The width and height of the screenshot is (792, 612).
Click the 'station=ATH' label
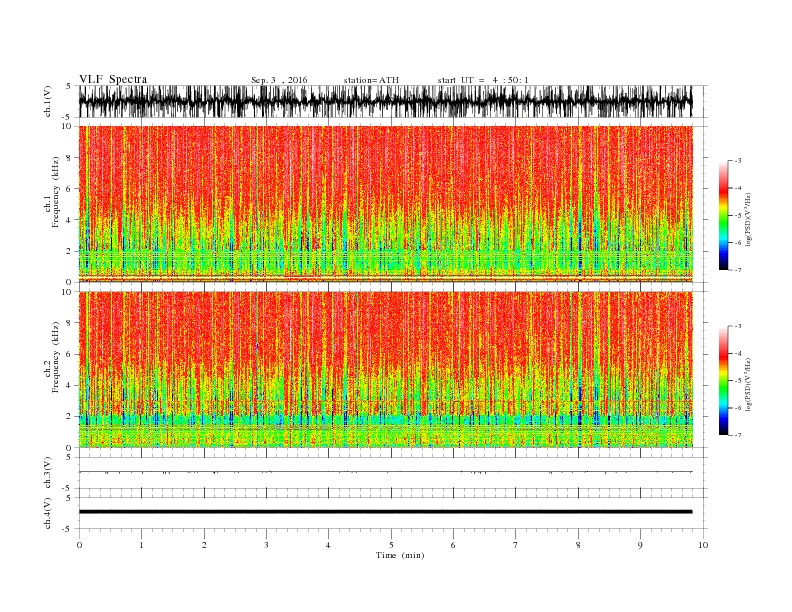(x=371, y=80)
